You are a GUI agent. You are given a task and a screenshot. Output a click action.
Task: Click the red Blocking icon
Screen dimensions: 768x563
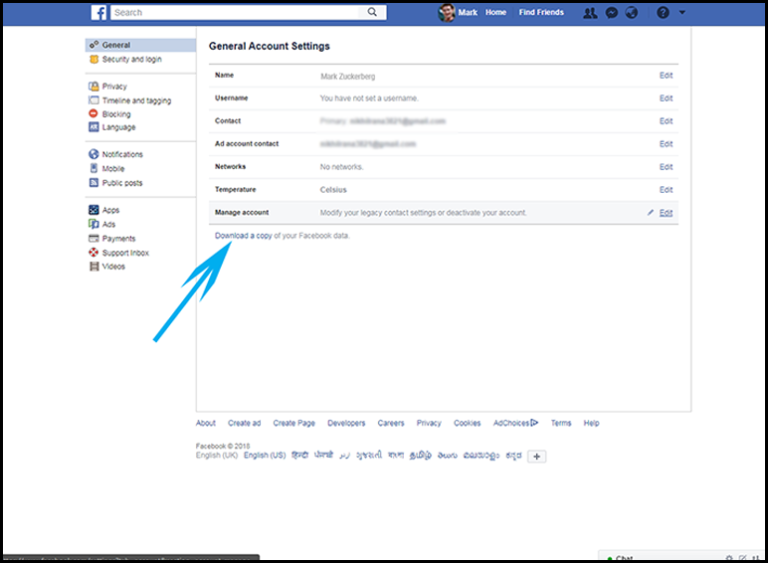click(x=93, y=114)
